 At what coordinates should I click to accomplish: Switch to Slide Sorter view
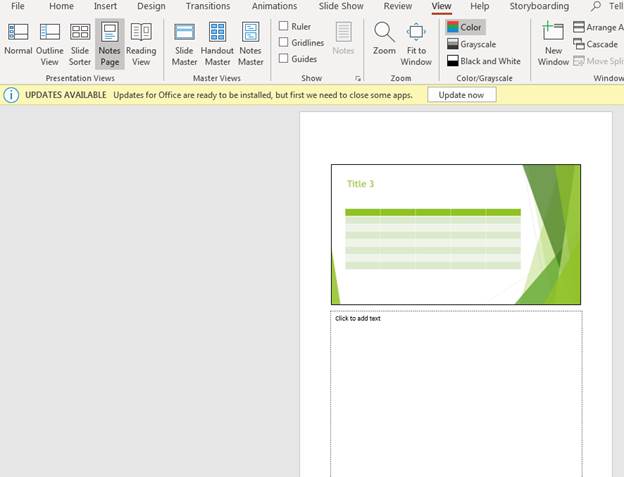pyautogui.click(x=80, y=45)
